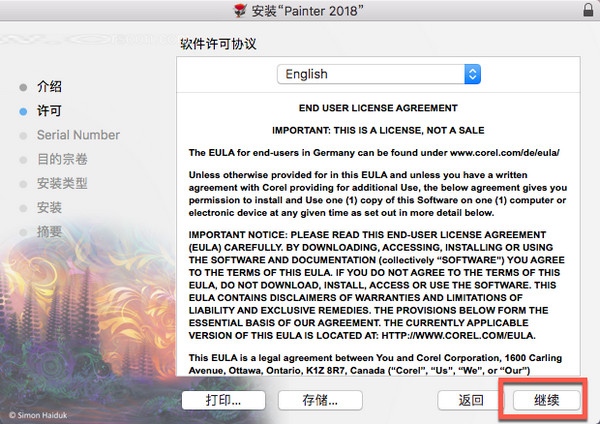Image resolution: width=600 pixels, height=424 pixels.
Task: Select the 摘要 step in sidebar
Action: [49, 232]
